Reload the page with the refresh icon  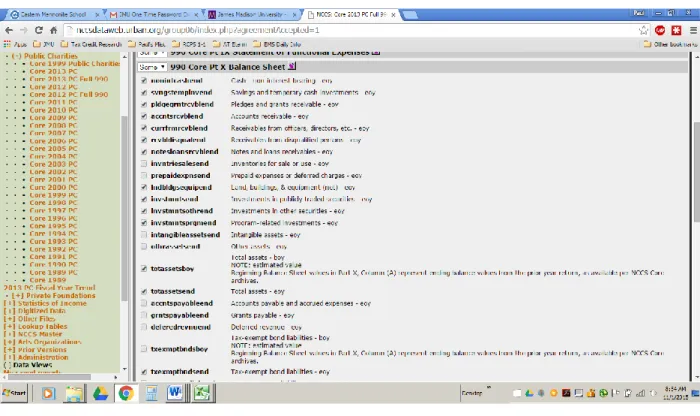coord(39,30)
